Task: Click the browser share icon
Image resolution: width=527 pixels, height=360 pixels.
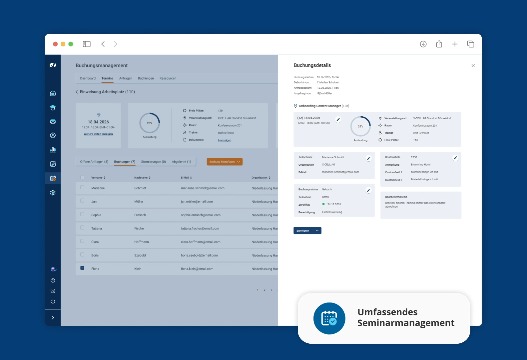Action: pyautogui.click(x=439, y=44)
